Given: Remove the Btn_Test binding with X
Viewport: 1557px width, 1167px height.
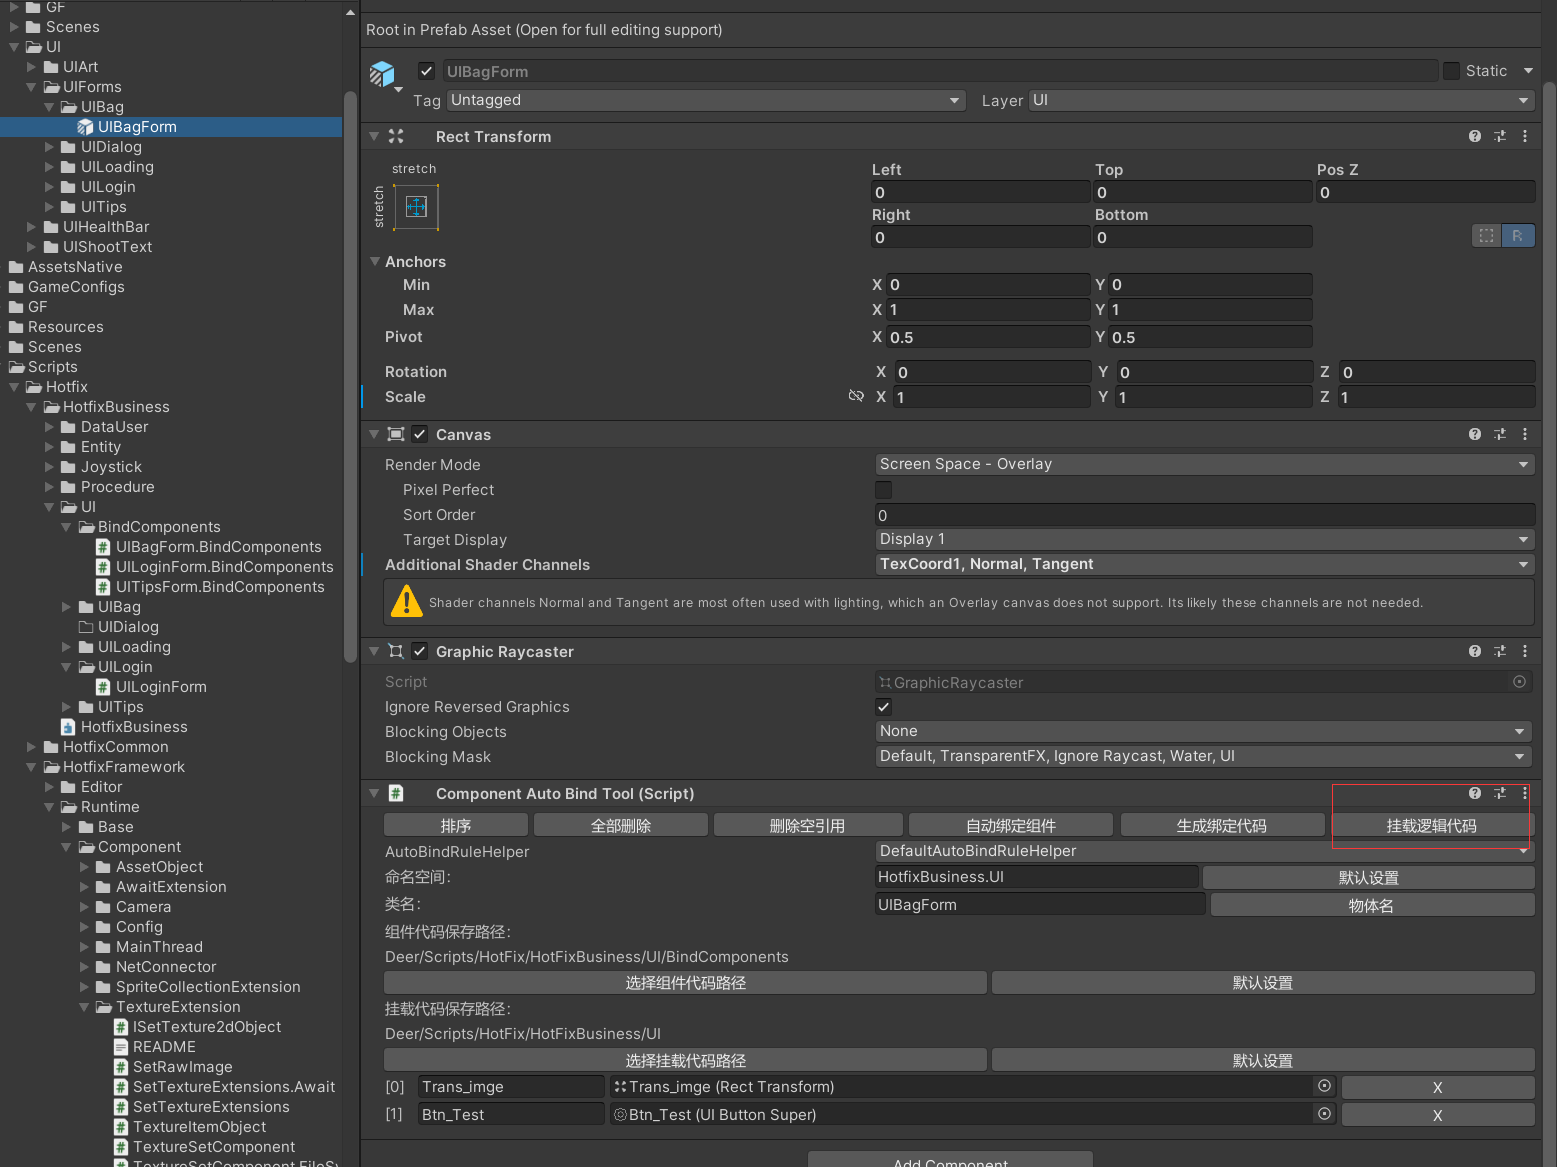Looking at the screenshot, I should [x=1438, y=1115].
